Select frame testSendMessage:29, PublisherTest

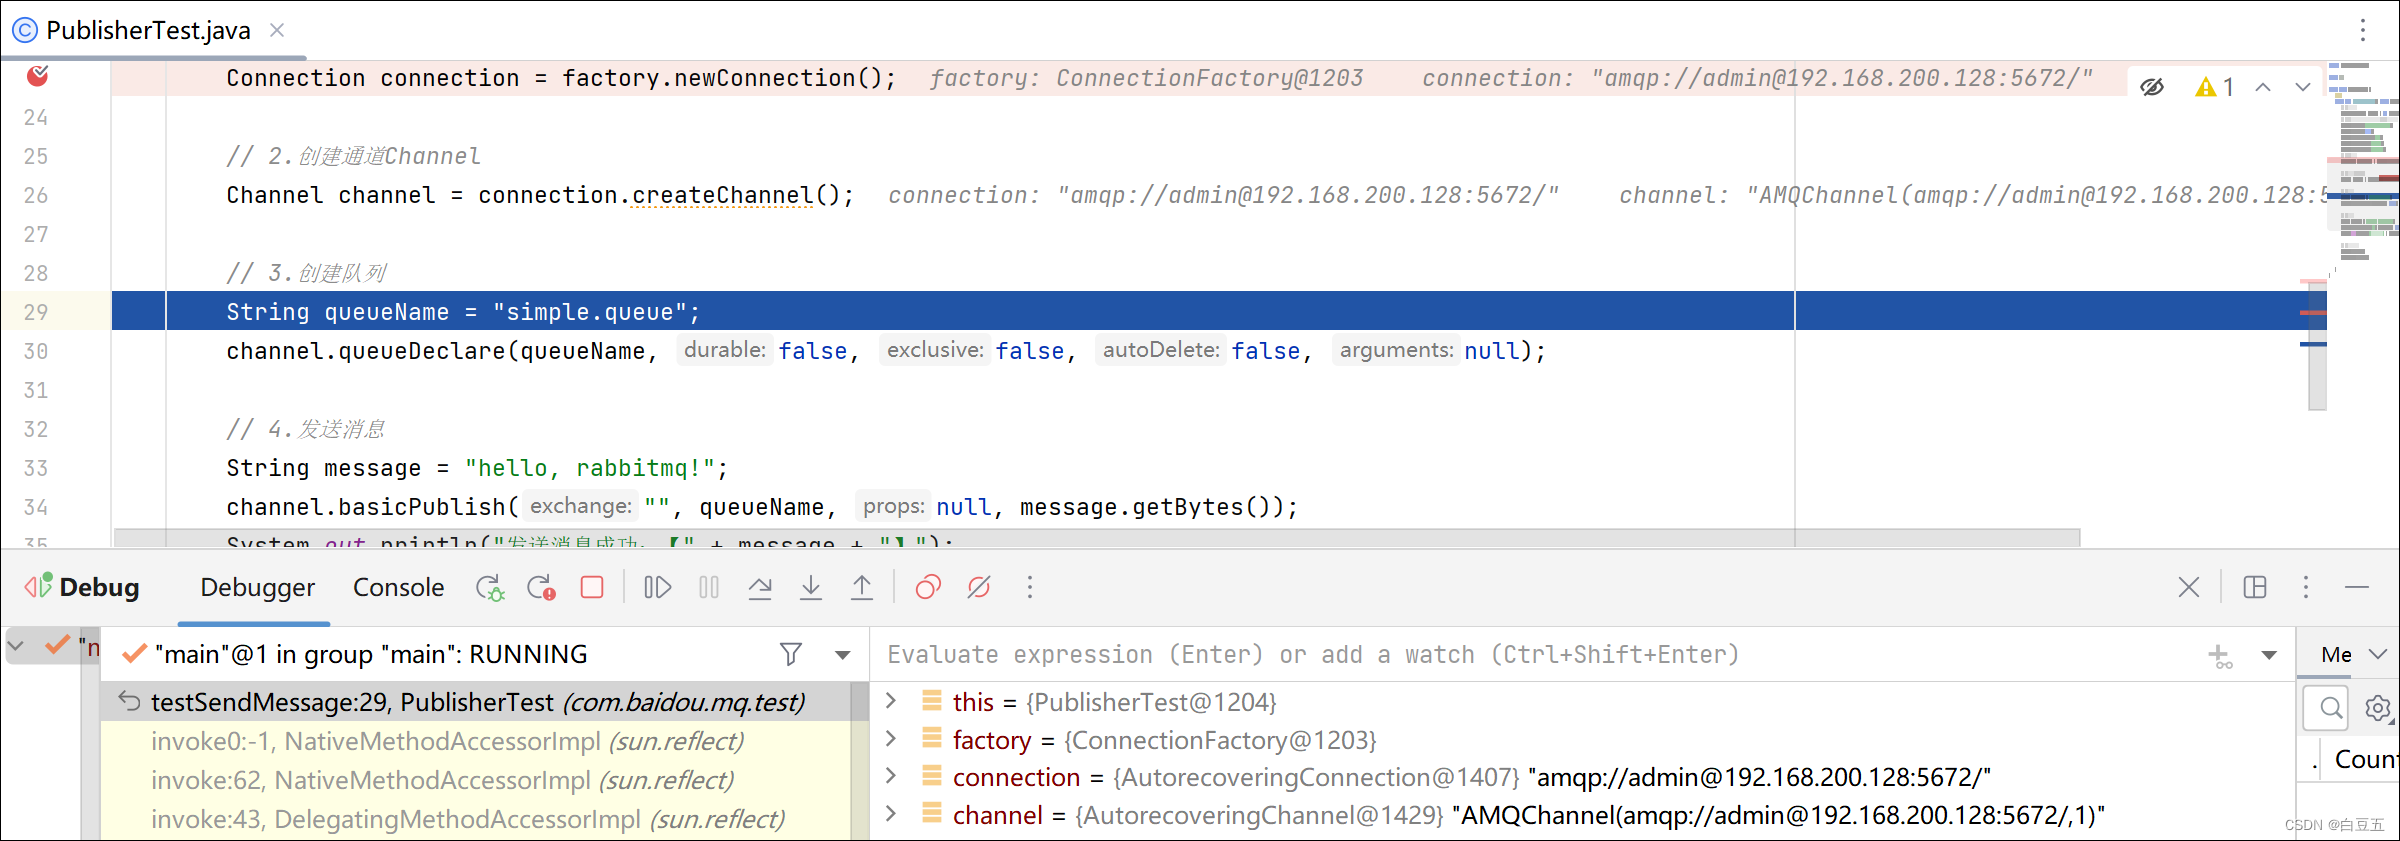(476, 702)
